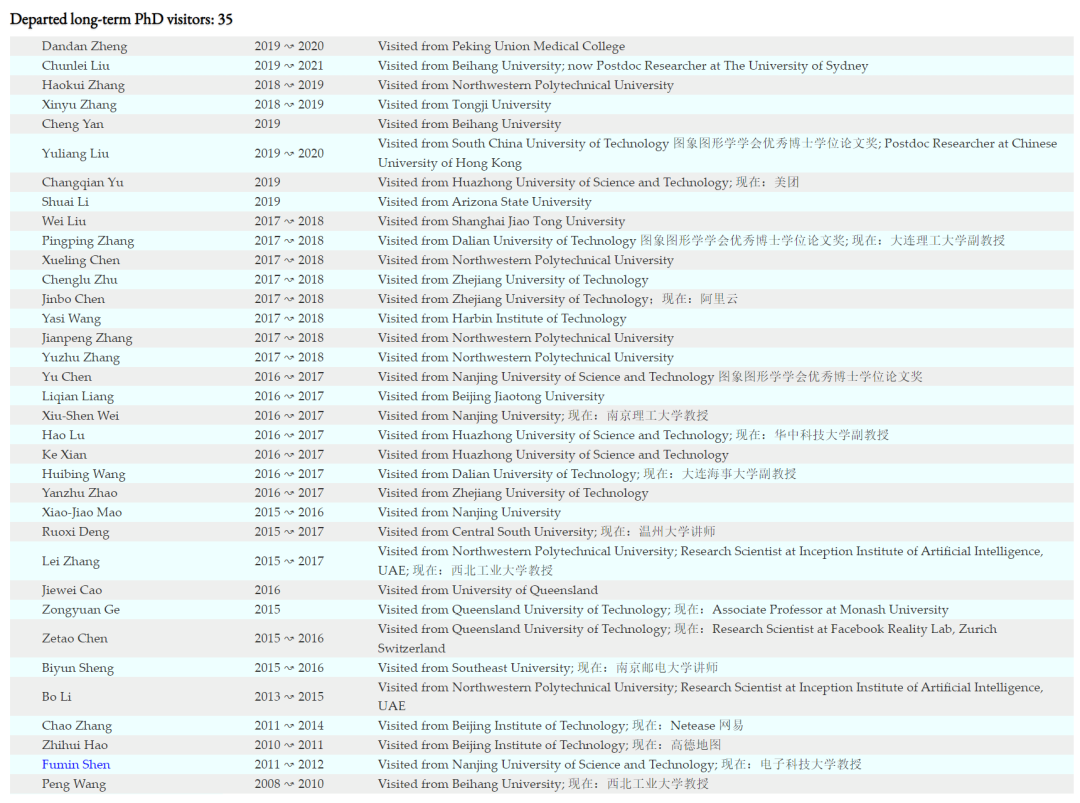The width and height of the screenshot is (1080, 803).
Task: Click the name Lei Zhang
Action: tap(70, 561)
